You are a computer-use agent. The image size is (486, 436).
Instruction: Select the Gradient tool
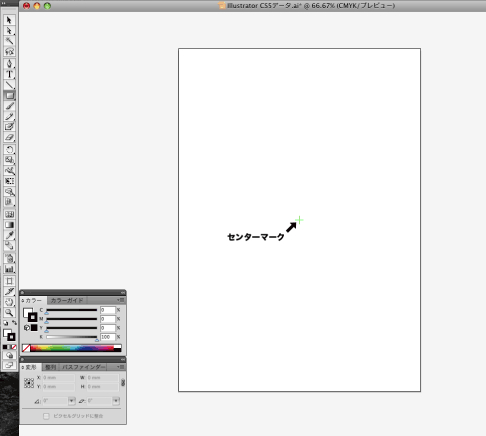9,225
